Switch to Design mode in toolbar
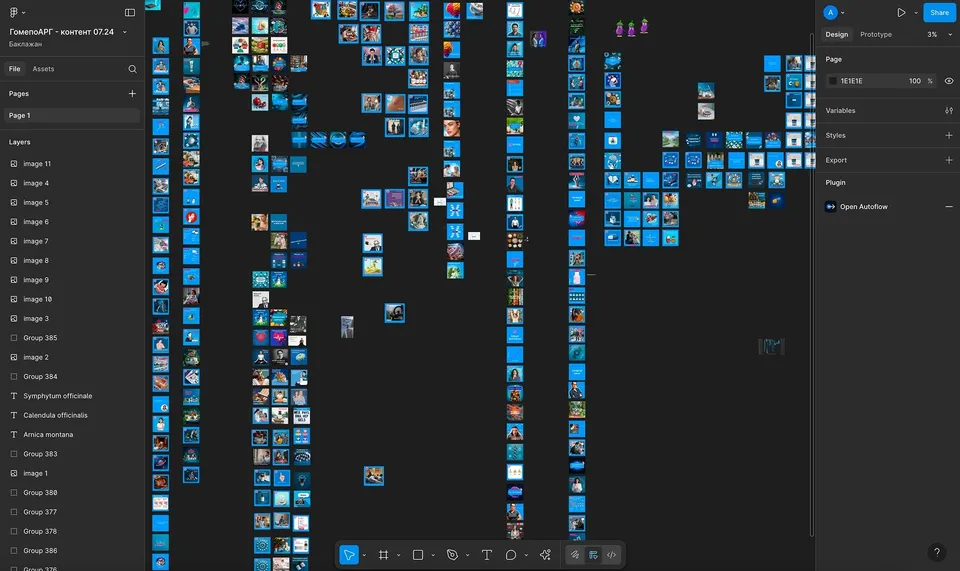The image size is (960, 571). point(593,555)
